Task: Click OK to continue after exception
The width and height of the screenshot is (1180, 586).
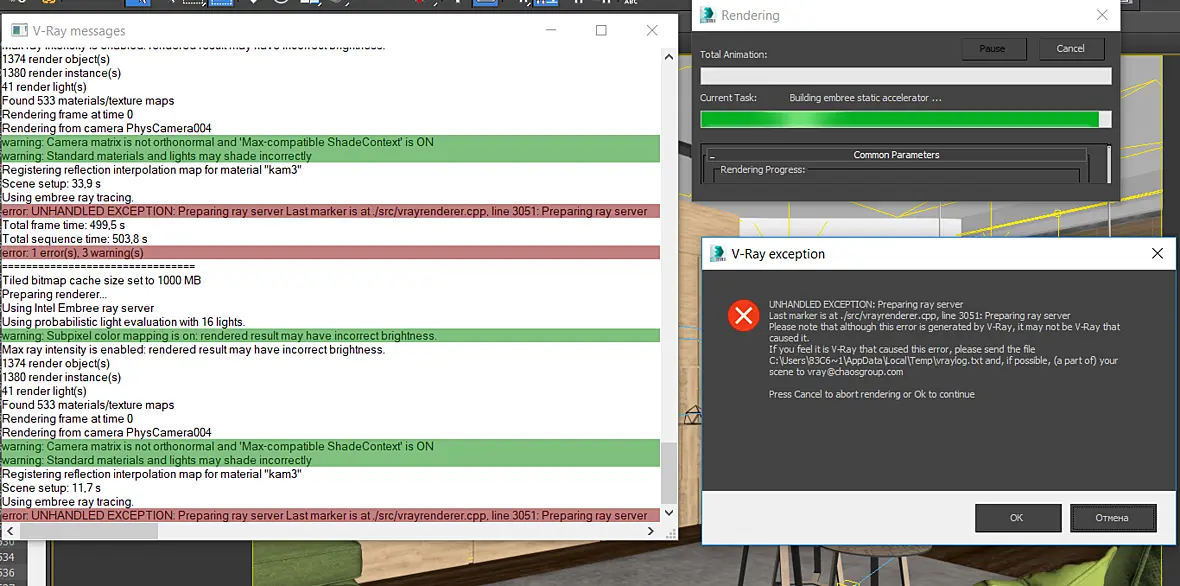Action: [1017, 518]
